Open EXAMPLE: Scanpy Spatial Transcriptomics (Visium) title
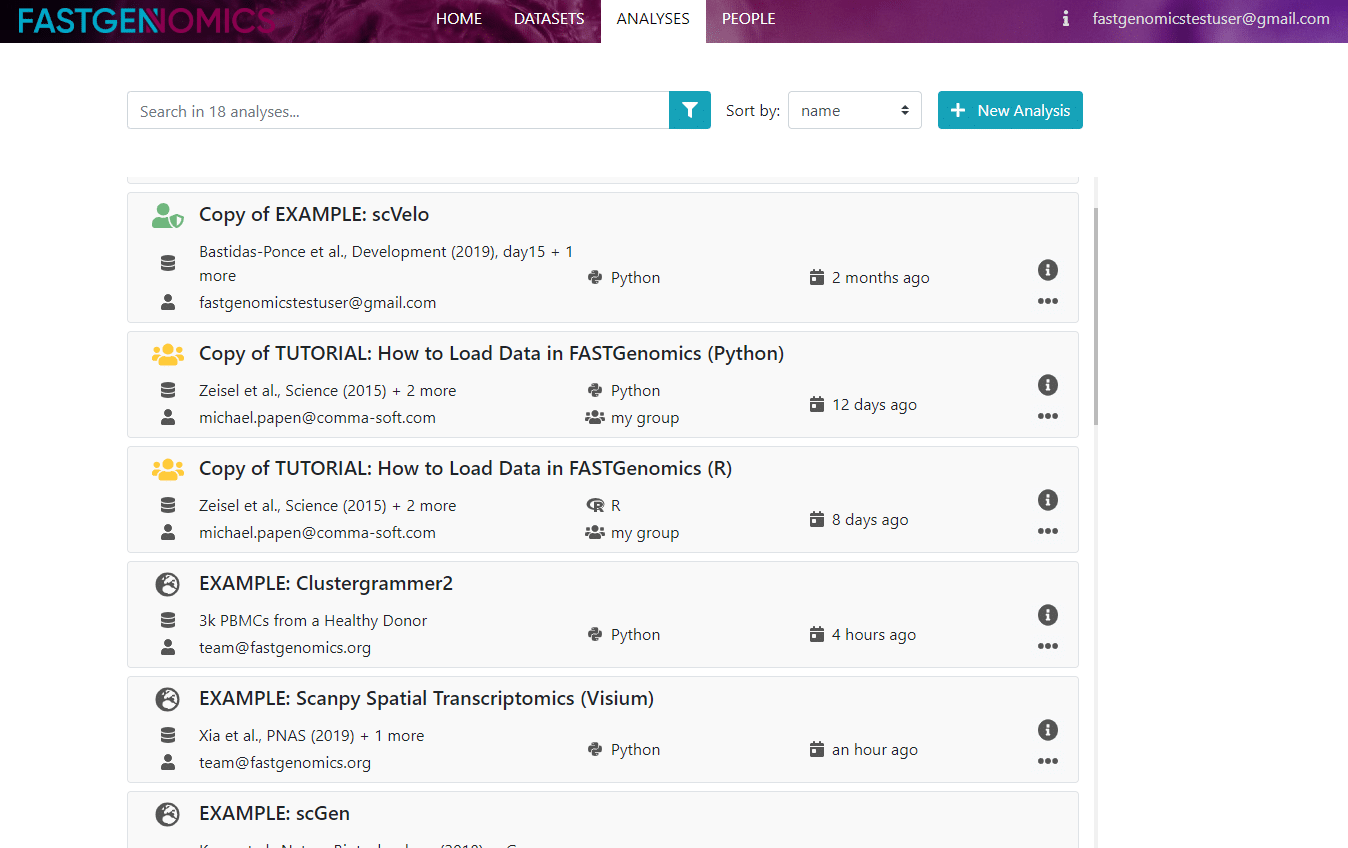This screenshot has width=1348, height=848. click(x=426, y=699)
